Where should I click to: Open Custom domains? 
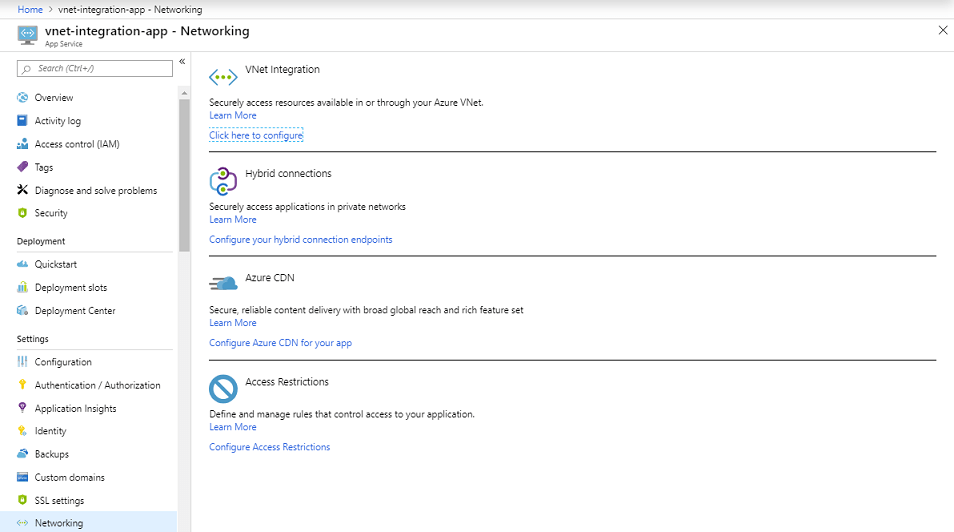click(x=69, y=477)
